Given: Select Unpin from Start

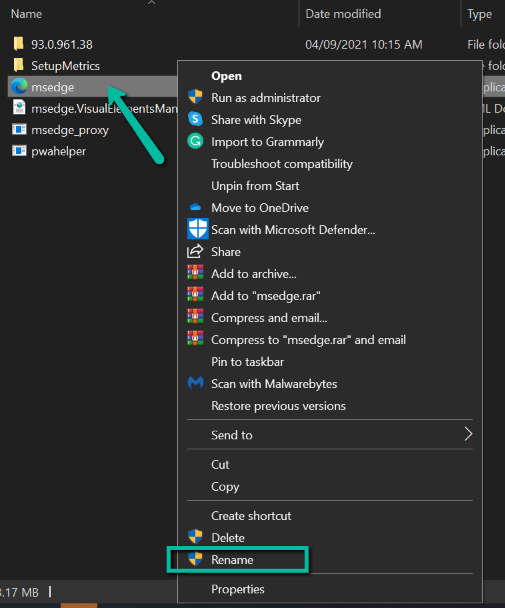Looking at the screenshot, I should (255, 186).
